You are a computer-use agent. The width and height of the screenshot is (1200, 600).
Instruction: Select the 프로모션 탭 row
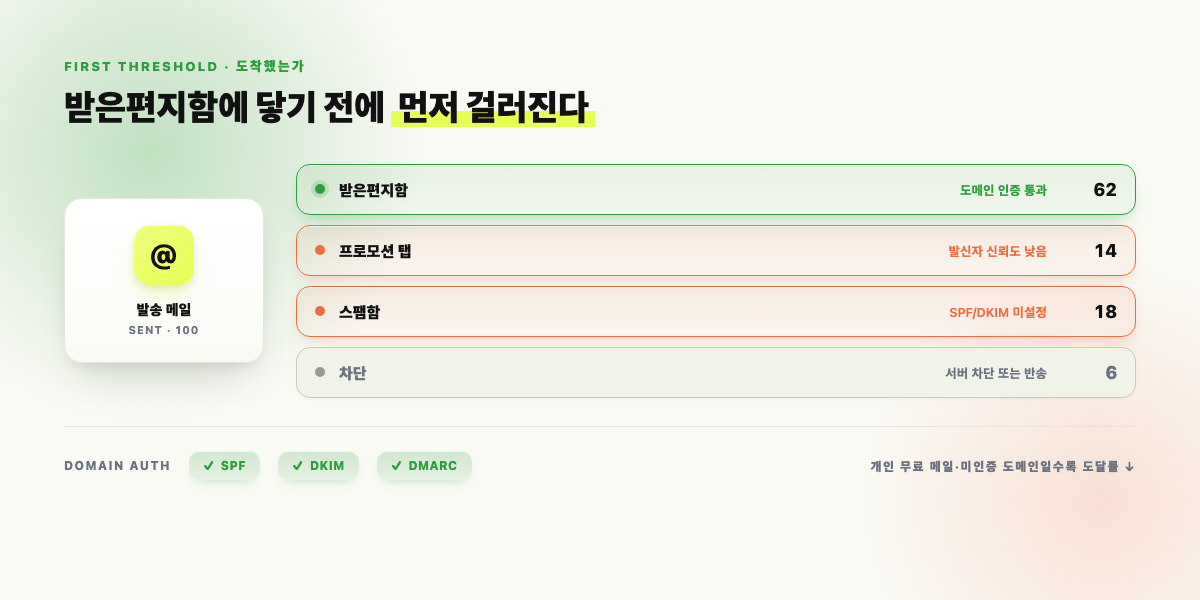tap(716, 250)
